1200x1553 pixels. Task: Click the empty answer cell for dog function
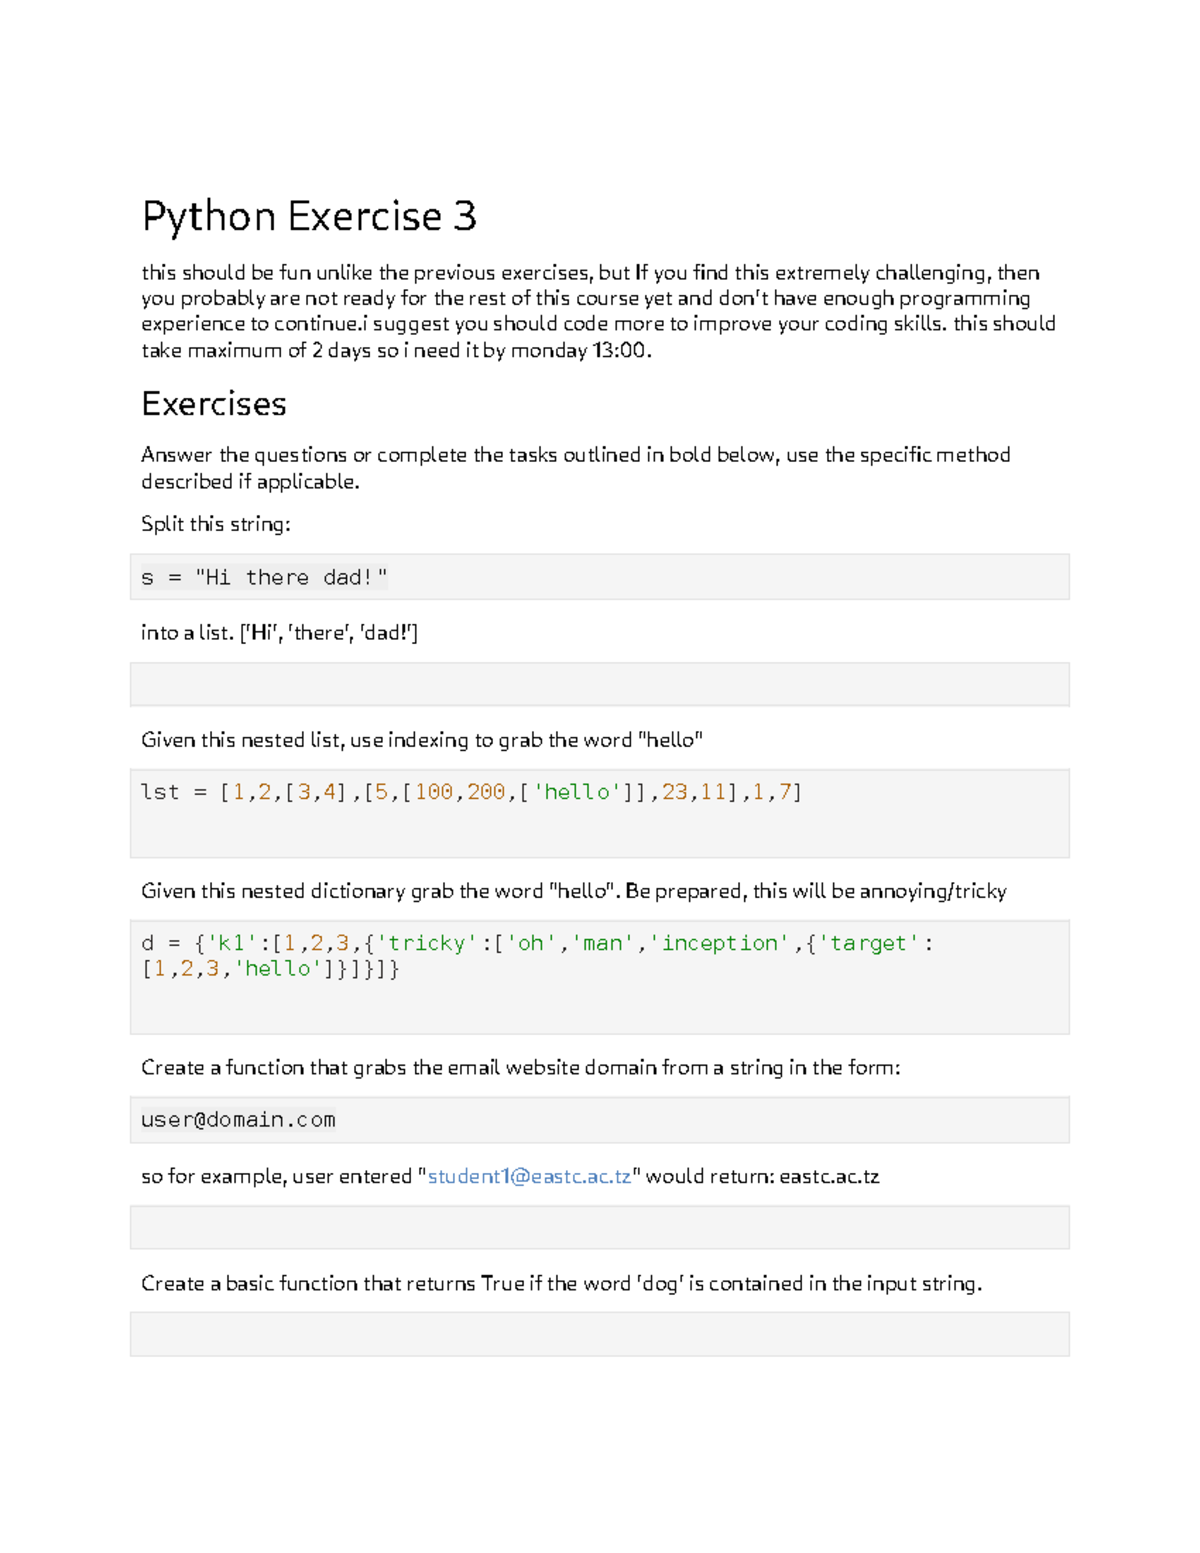point(600,1334)
